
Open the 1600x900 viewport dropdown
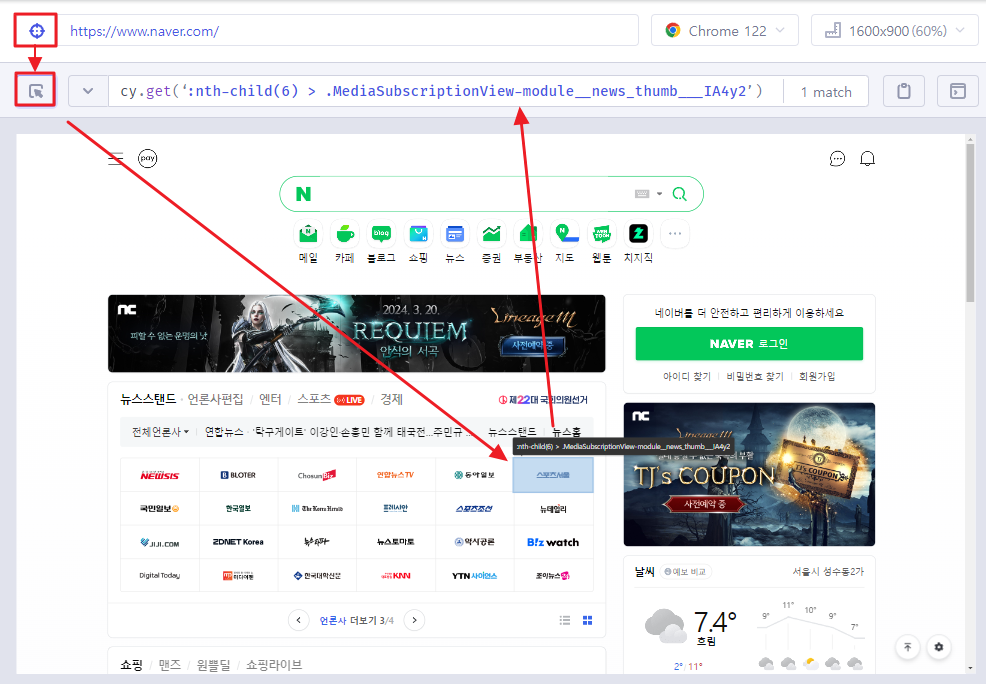pos(895,31)
